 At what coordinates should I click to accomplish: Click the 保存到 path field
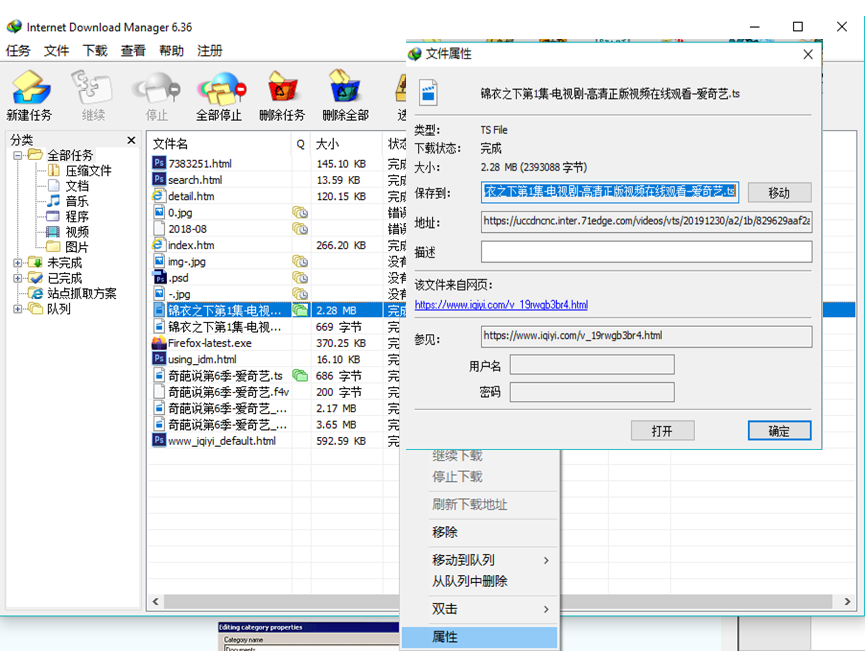(610, 192)
